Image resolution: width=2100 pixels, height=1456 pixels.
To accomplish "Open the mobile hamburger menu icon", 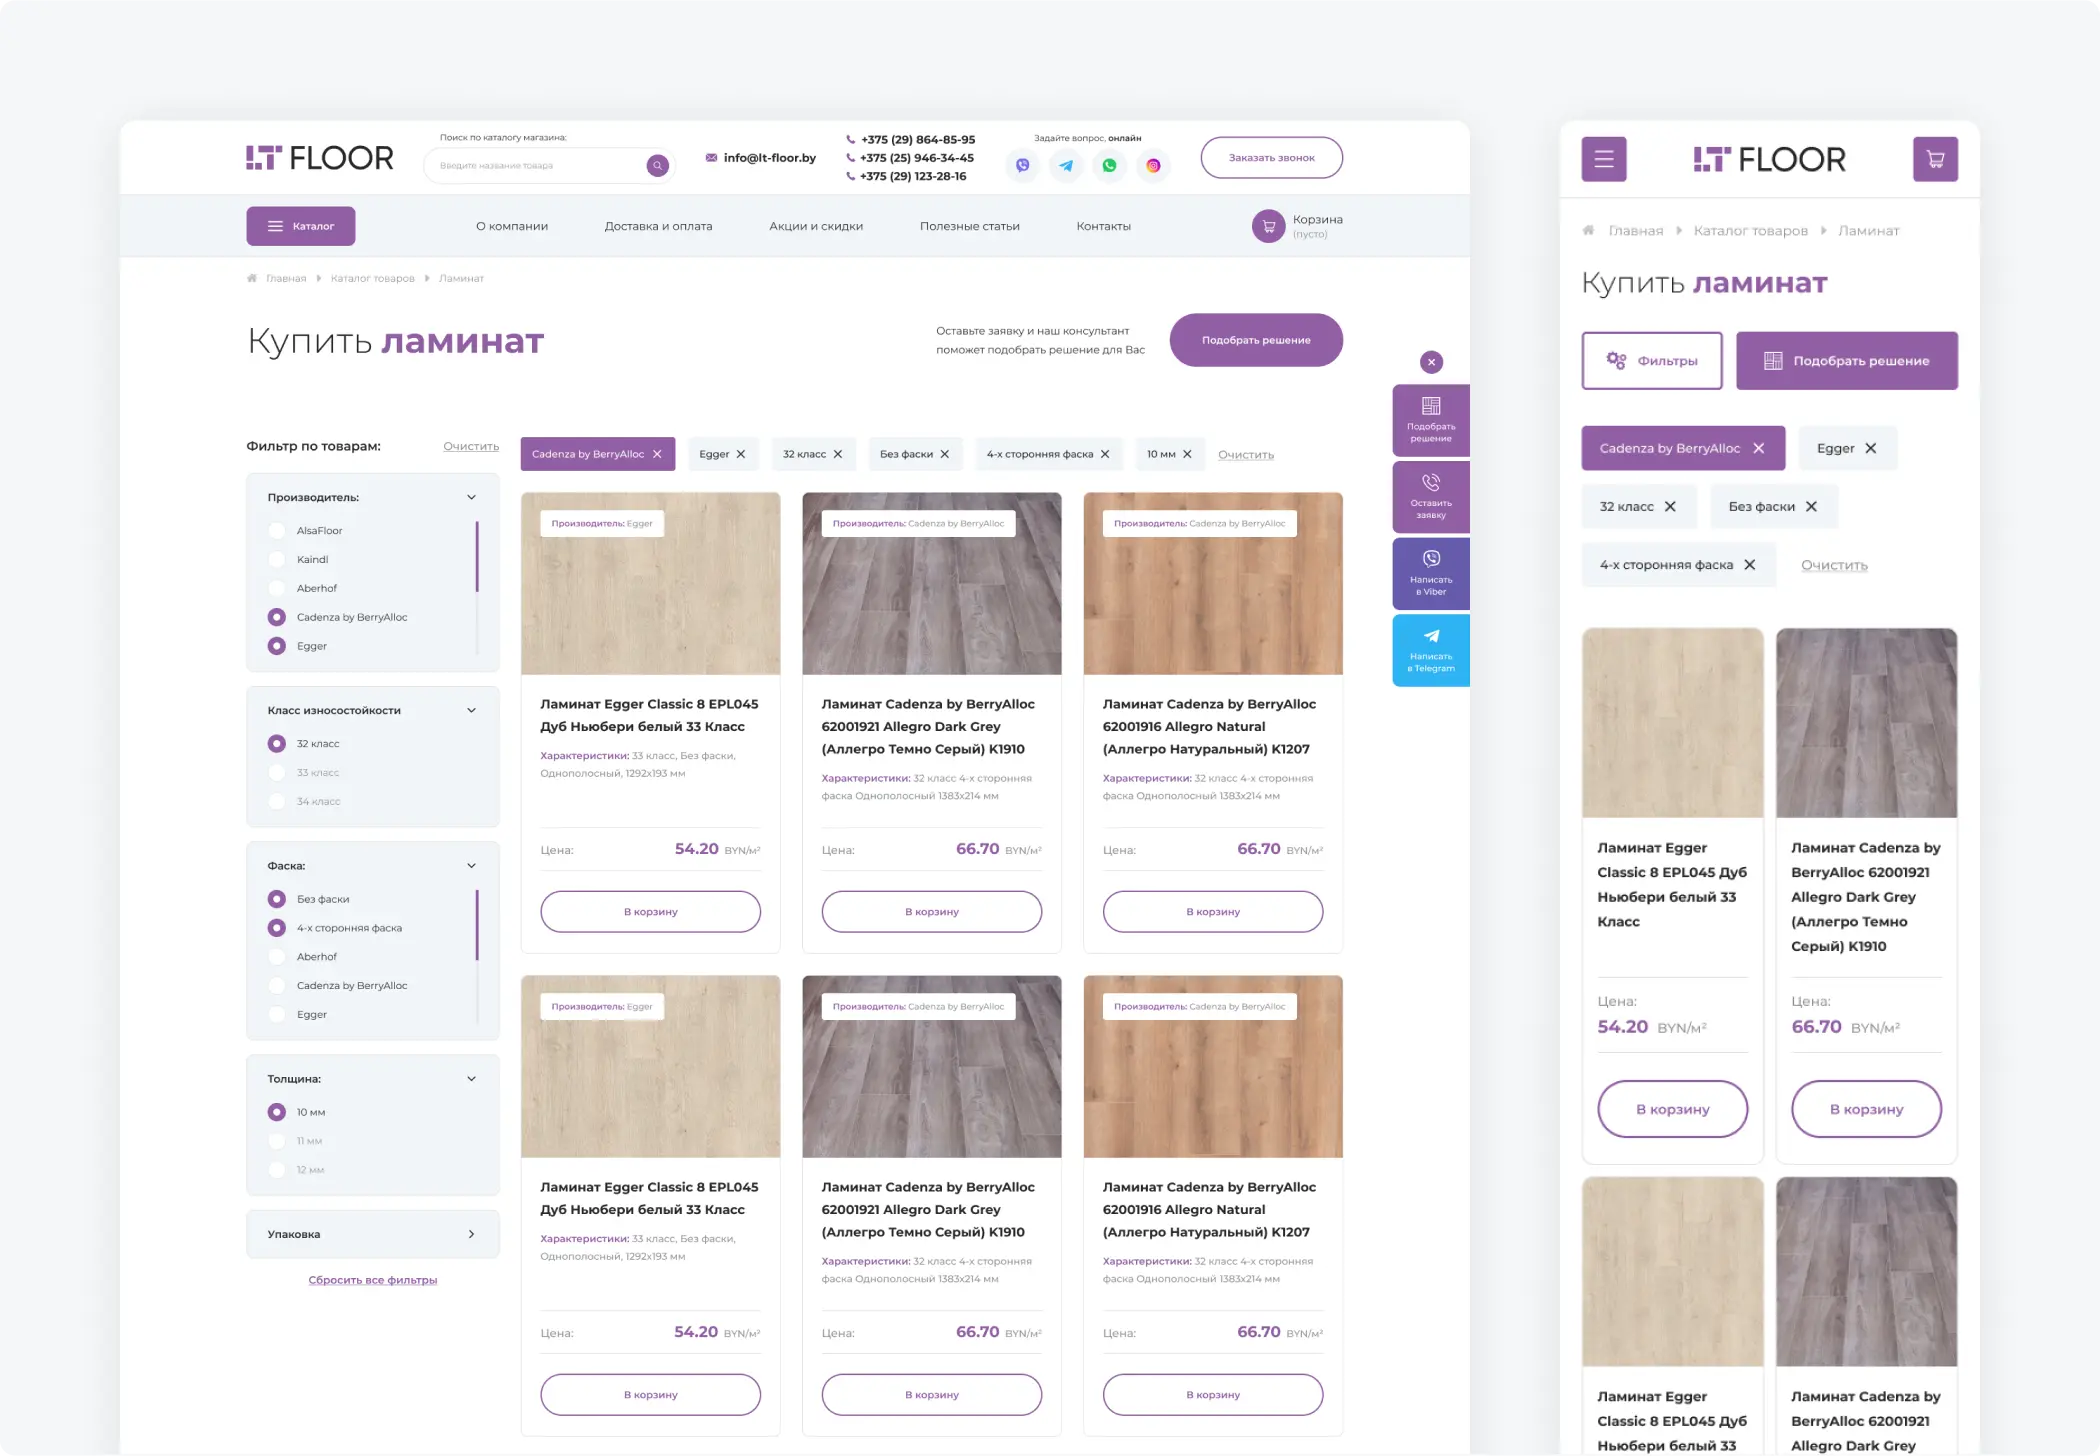I will 1603,159.
